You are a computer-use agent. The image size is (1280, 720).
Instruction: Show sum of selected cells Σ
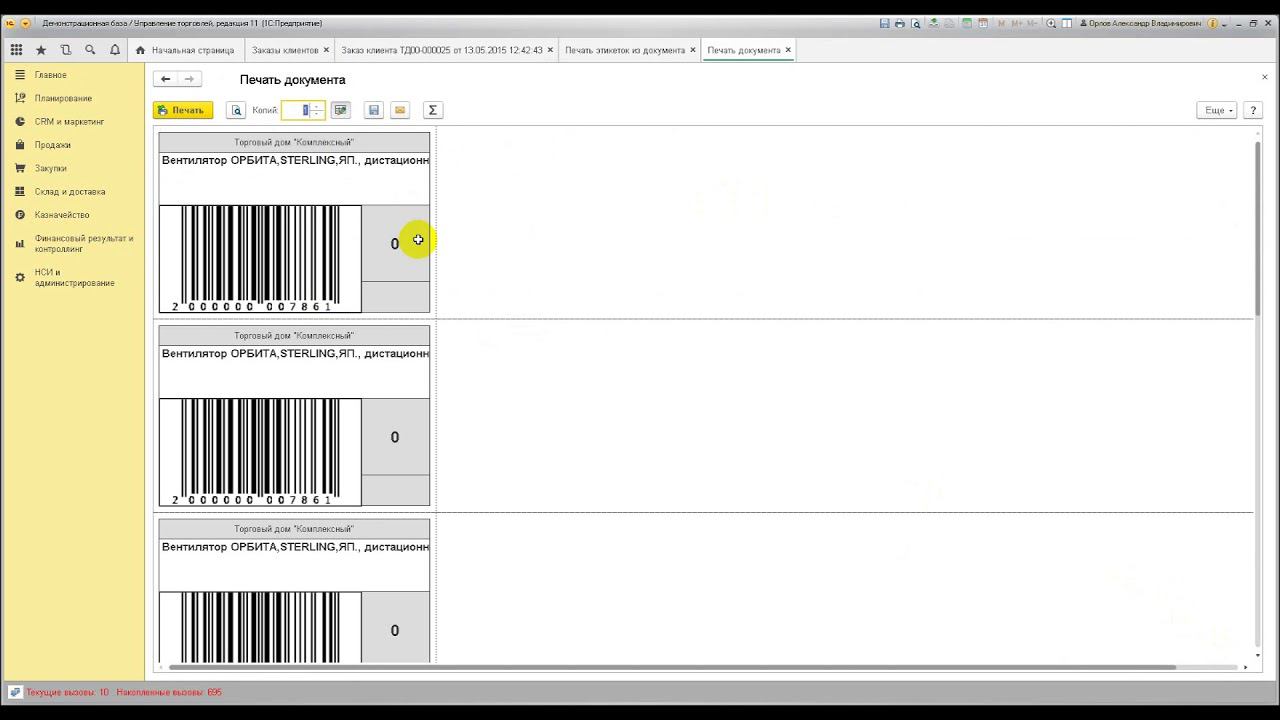click(x=432, y=110)
